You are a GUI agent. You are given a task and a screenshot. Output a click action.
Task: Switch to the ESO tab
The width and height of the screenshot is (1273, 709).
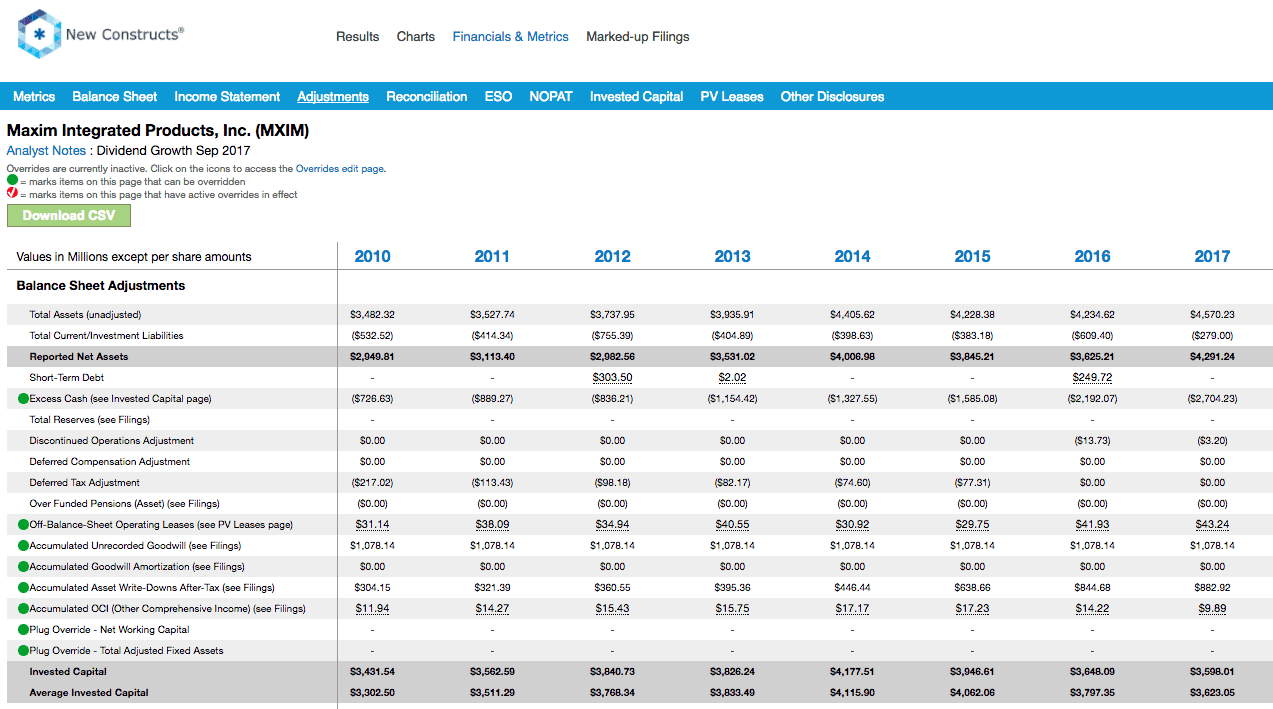498,97
